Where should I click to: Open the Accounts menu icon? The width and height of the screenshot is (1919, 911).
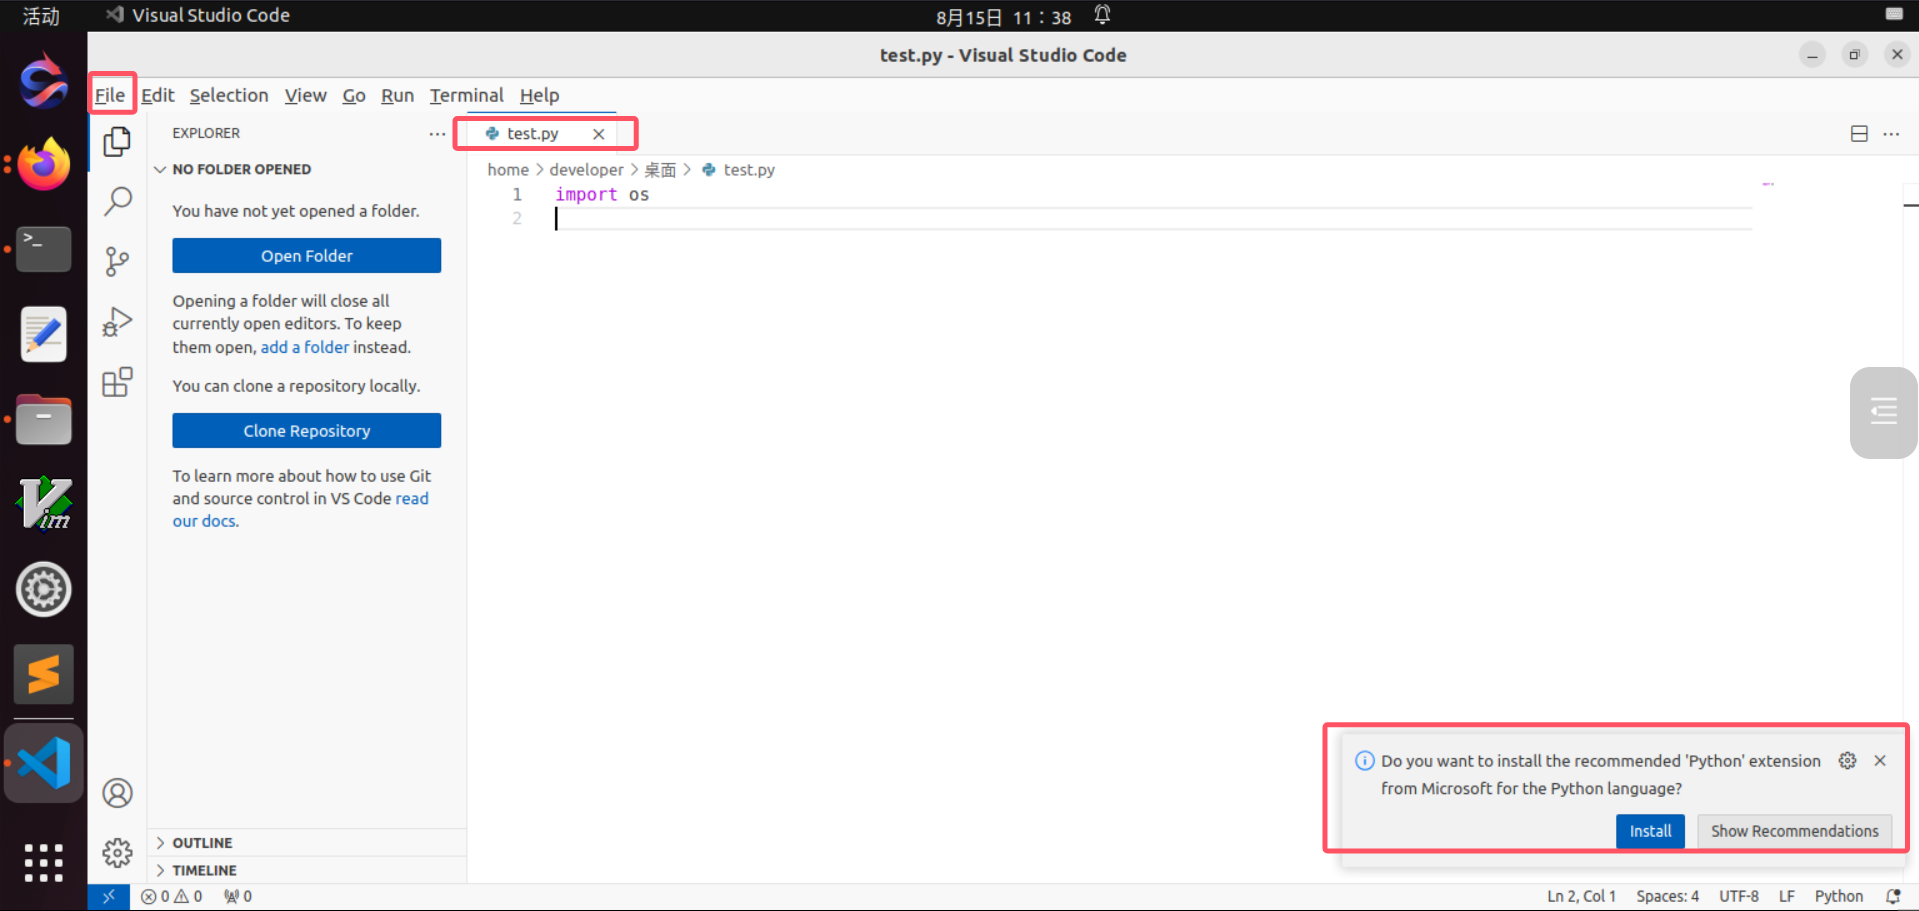[117, 793]
